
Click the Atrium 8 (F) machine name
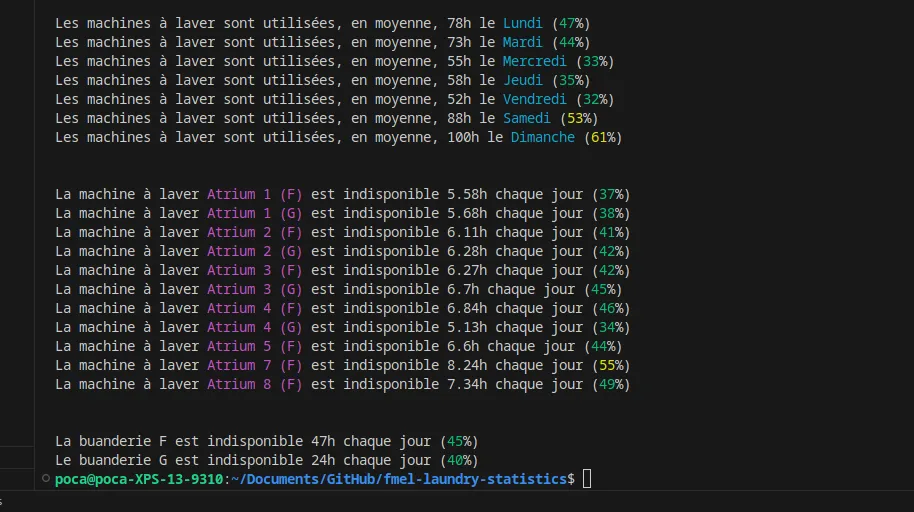pos(254,384)
